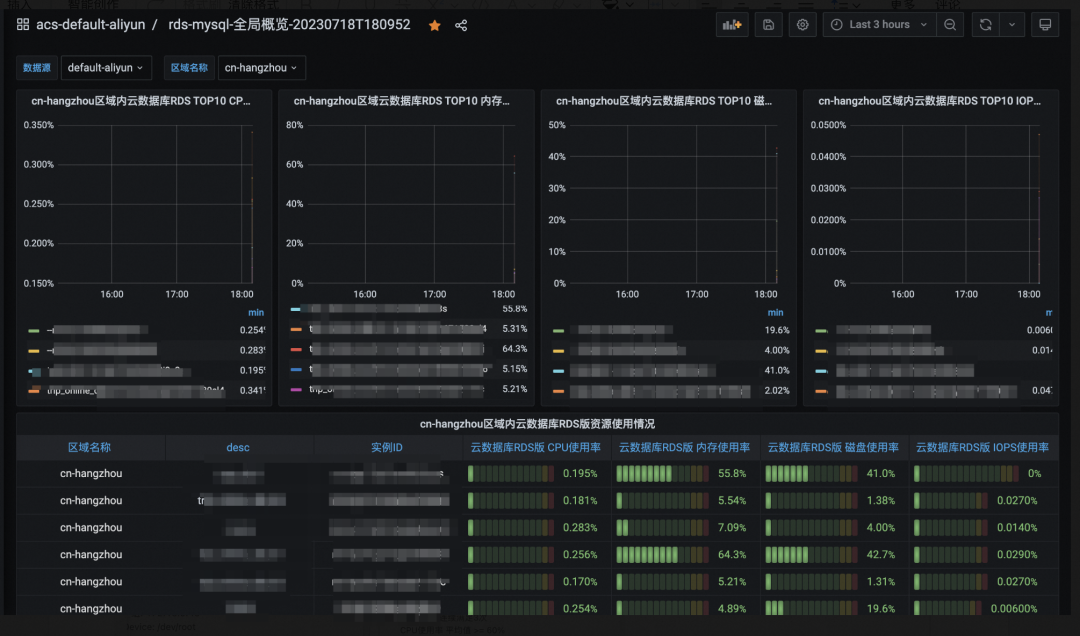Sort table by 区域名称 column header
This screenshot has width=1080, height=636.
click(90, 447)
